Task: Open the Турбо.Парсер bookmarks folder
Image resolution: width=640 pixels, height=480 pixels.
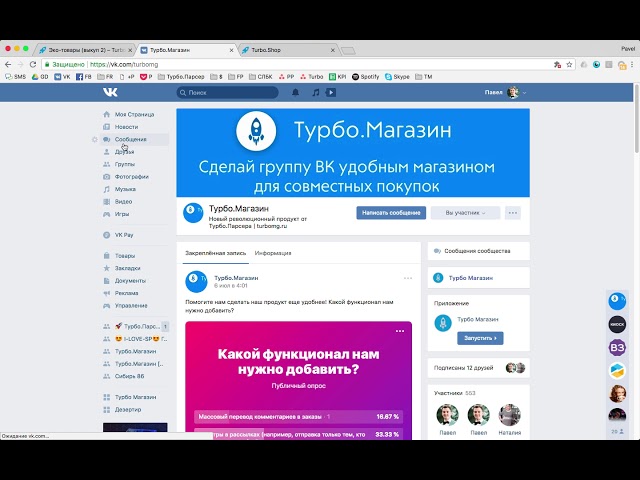Action: point(181,76)
